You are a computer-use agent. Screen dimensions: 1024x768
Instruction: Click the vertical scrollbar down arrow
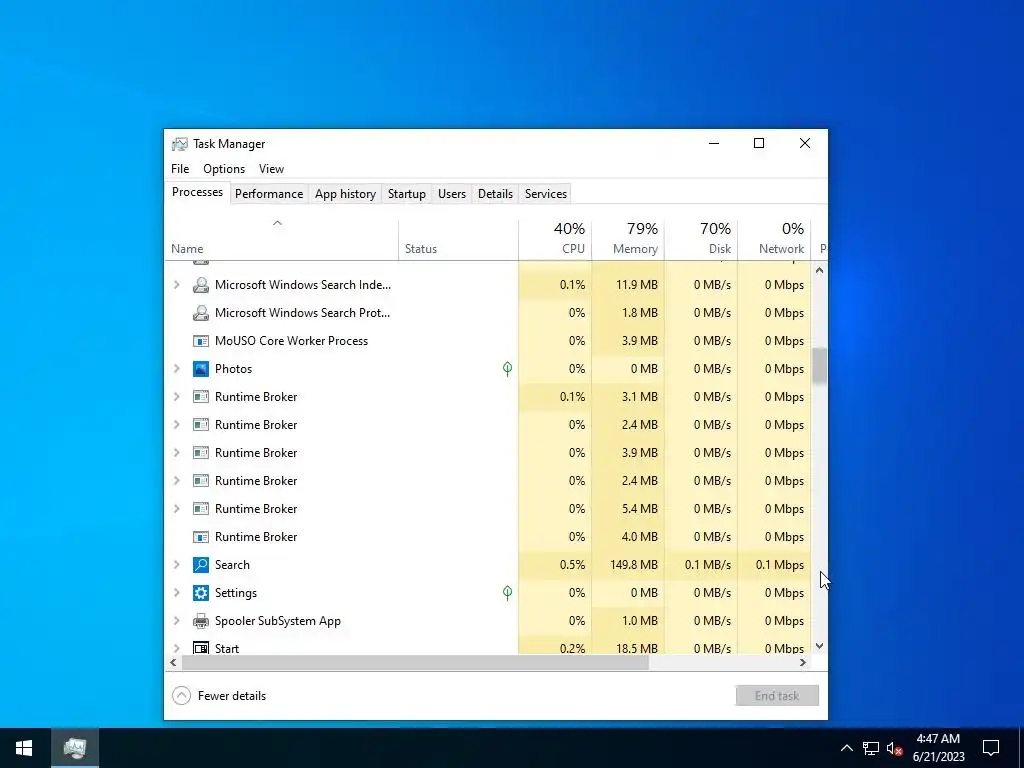point(820,647)
